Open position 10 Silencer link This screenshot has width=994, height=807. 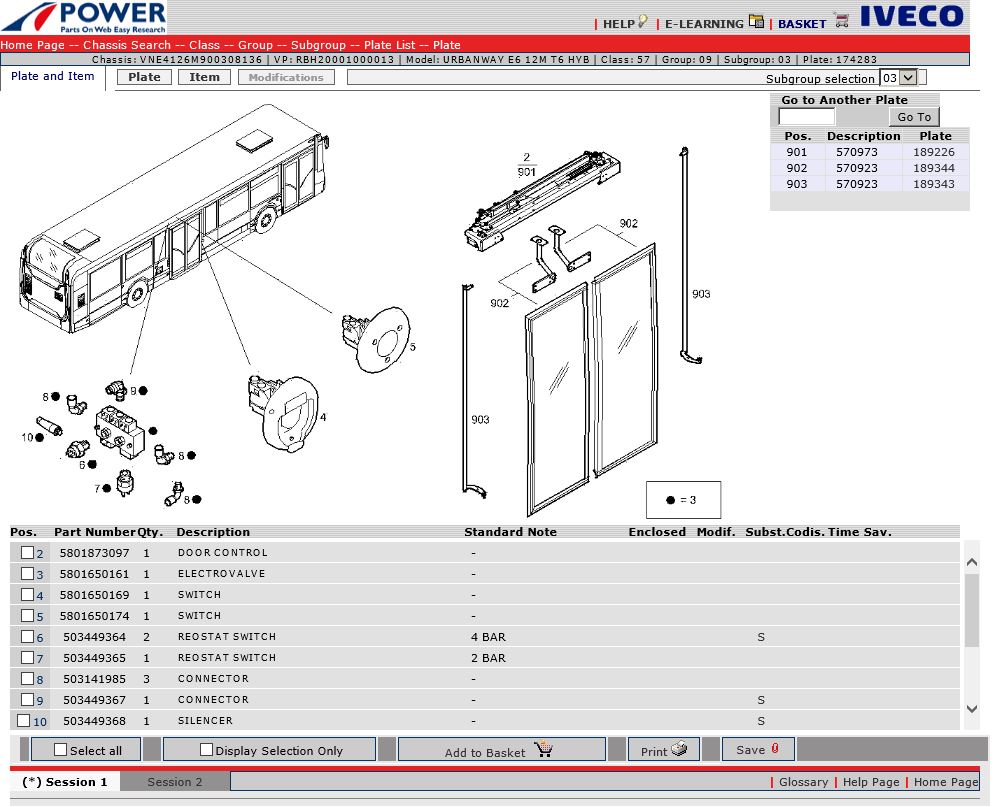40,722
